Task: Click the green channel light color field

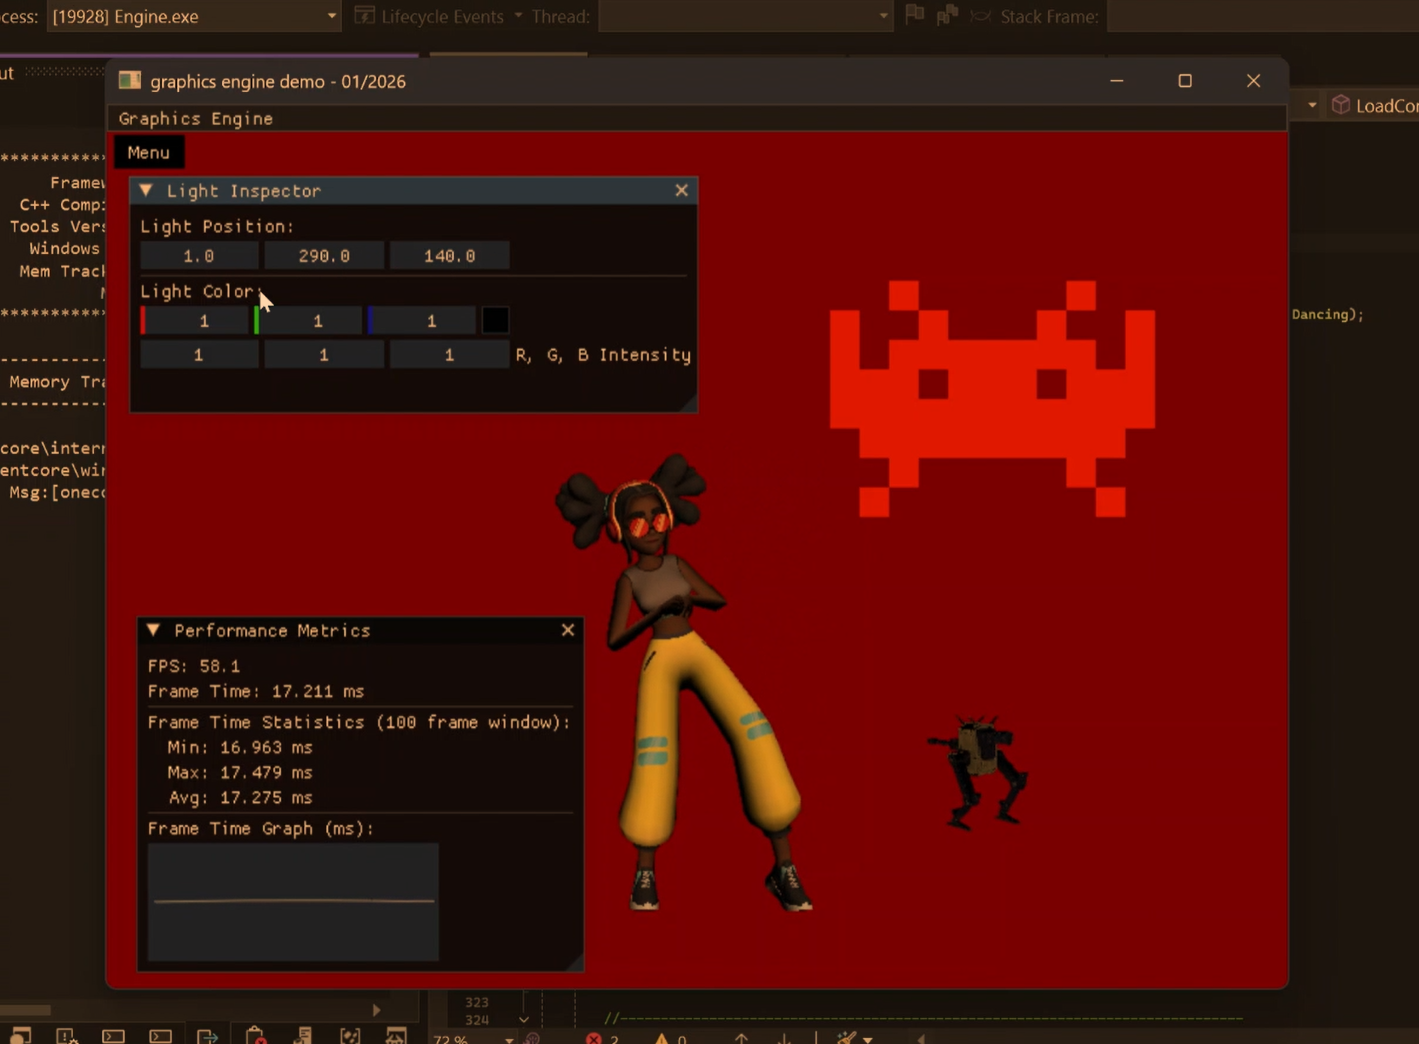Action: (x=312, y=320)
